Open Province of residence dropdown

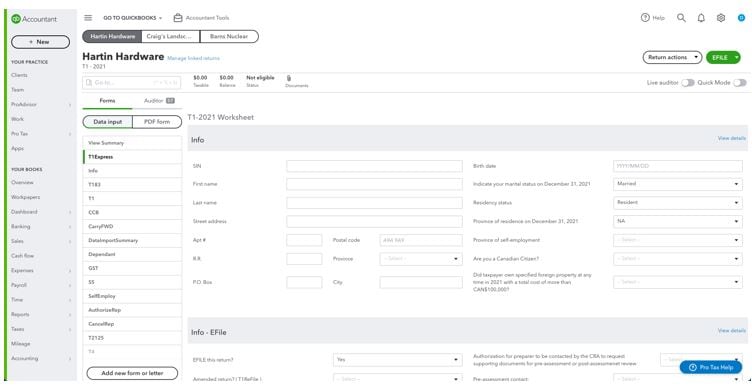point(678,221)
